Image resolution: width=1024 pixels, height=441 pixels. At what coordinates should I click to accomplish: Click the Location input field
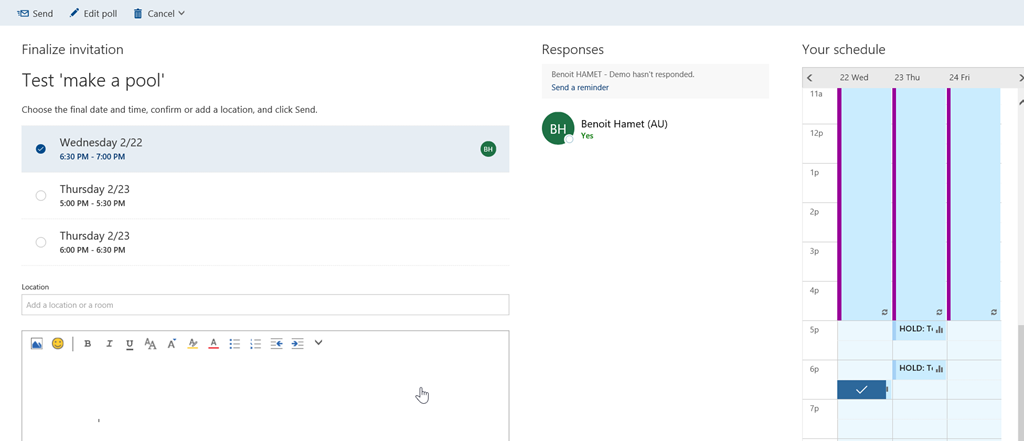(x=265, y=305)
